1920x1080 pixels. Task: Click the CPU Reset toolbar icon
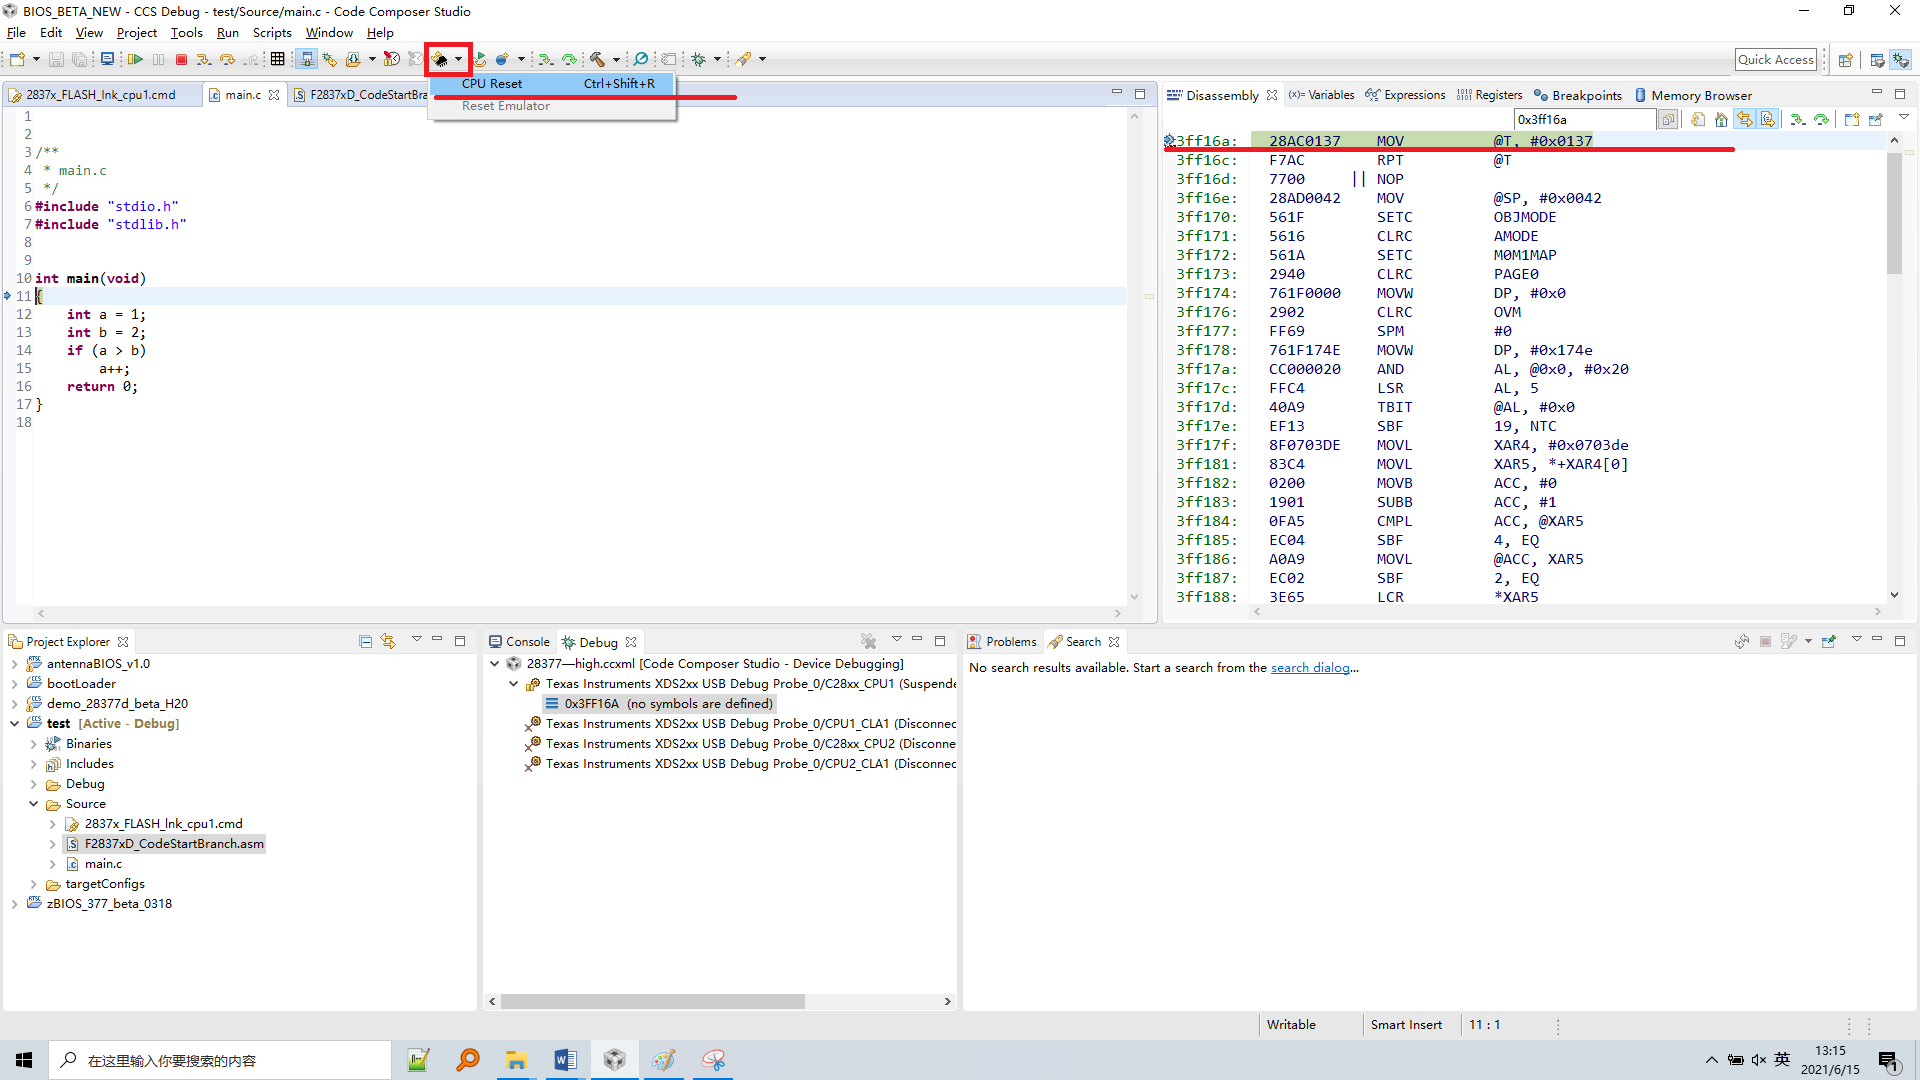(440, 60)
